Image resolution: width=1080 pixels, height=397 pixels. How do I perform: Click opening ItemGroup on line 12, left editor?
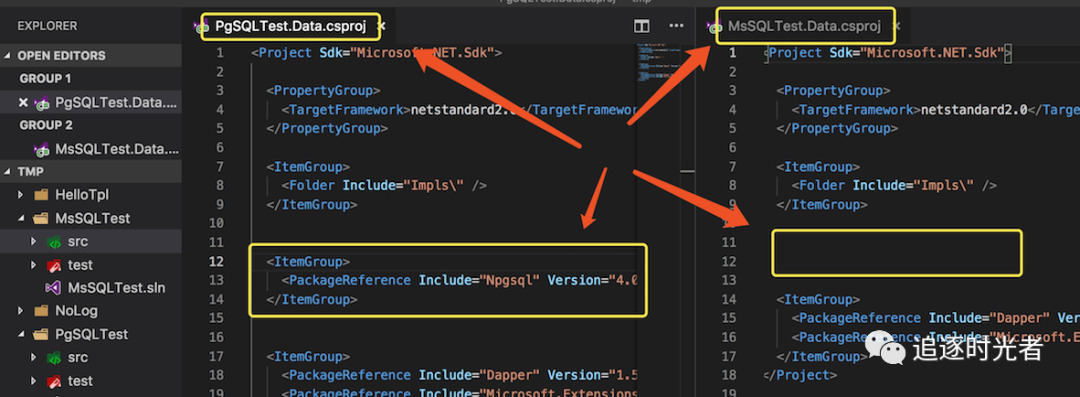tap(308, 262)
